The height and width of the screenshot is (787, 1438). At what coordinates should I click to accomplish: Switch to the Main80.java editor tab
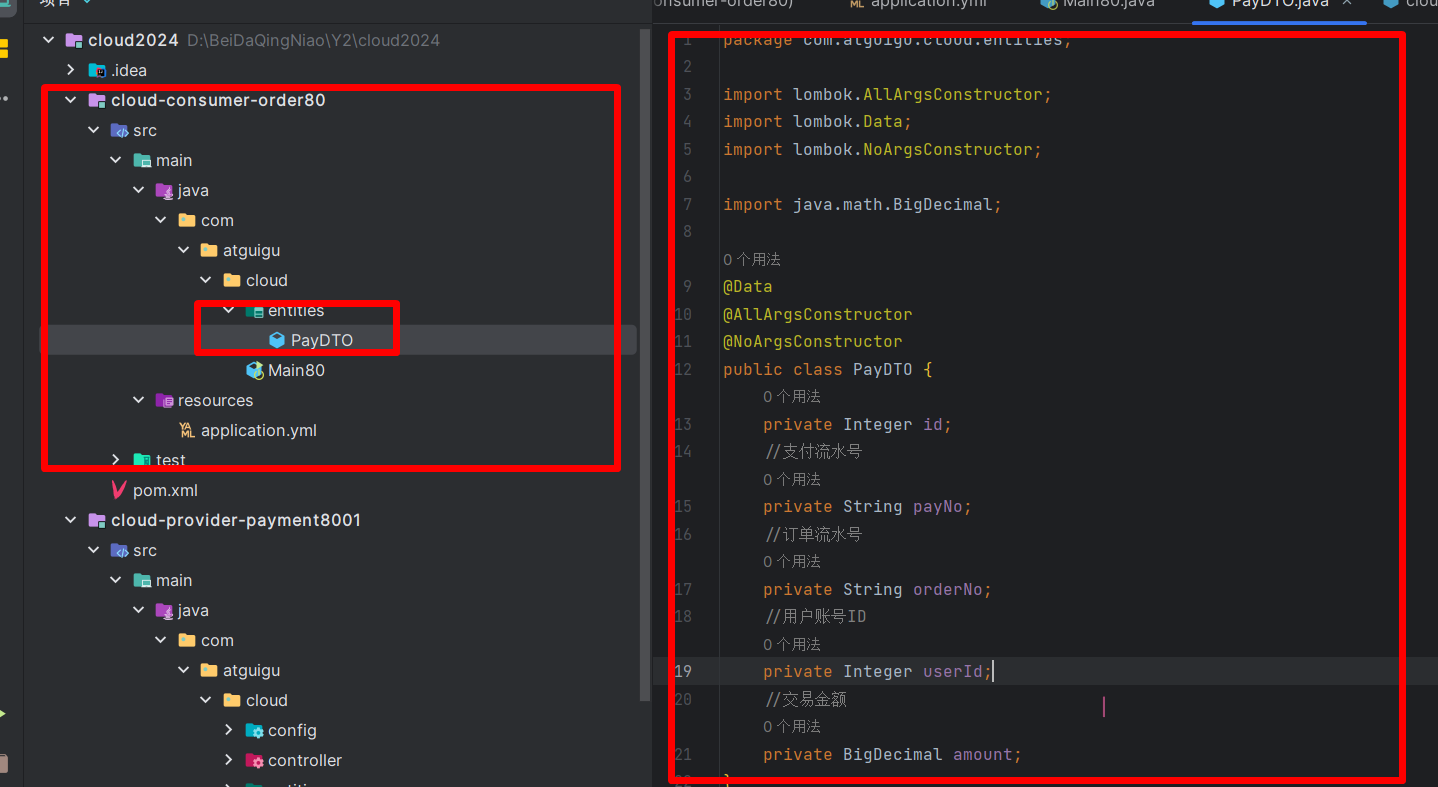[x=1097, y=4]
